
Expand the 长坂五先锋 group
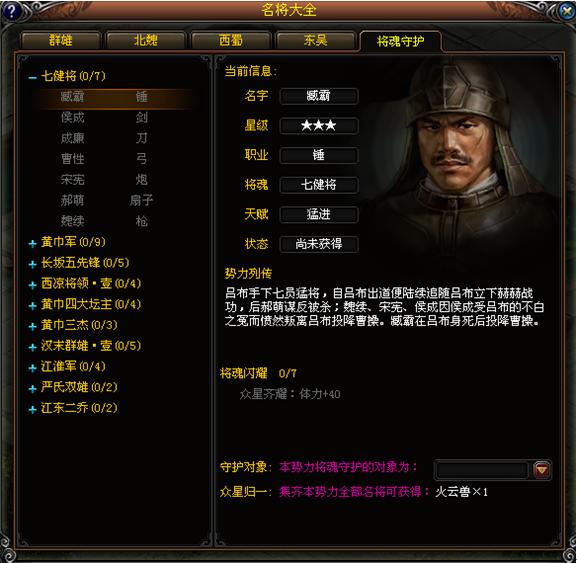32,264
